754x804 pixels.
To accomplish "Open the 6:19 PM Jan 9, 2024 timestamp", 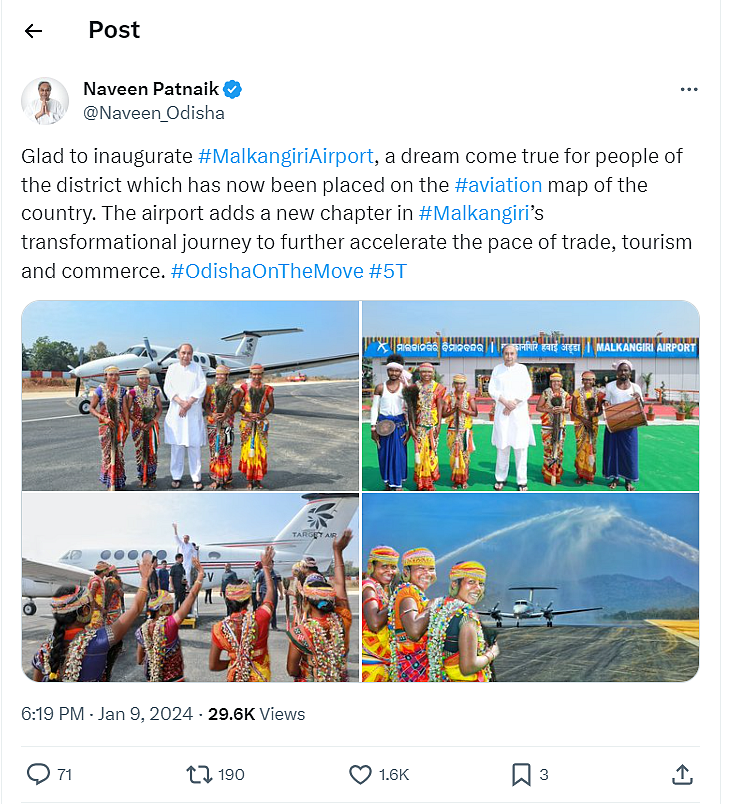I will point(107,714).
